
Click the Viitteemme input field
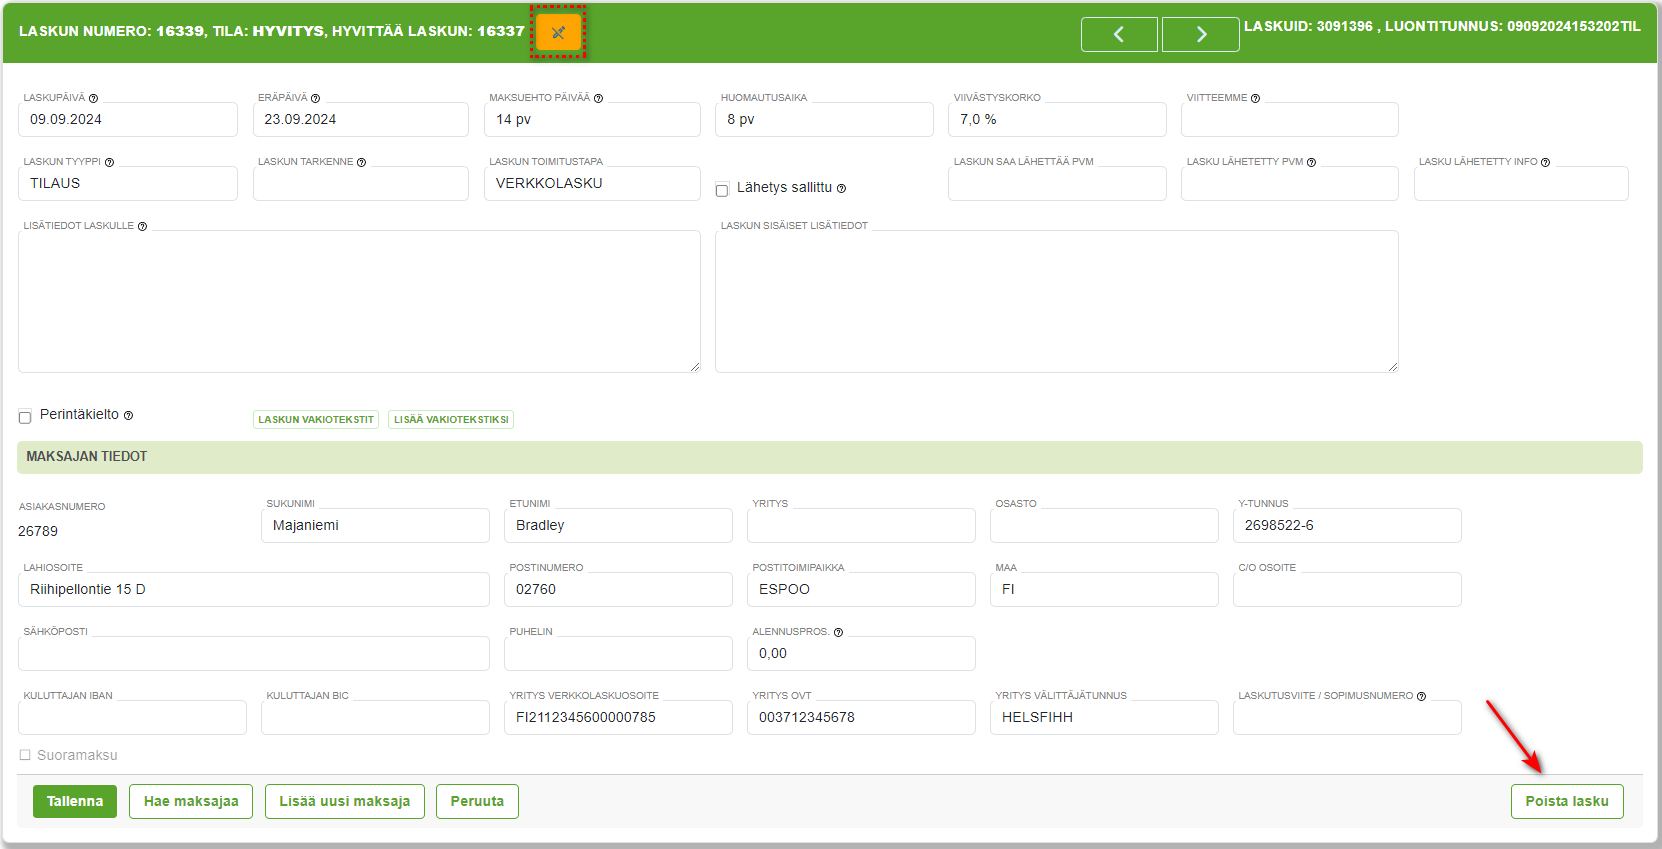point(1290,119)
